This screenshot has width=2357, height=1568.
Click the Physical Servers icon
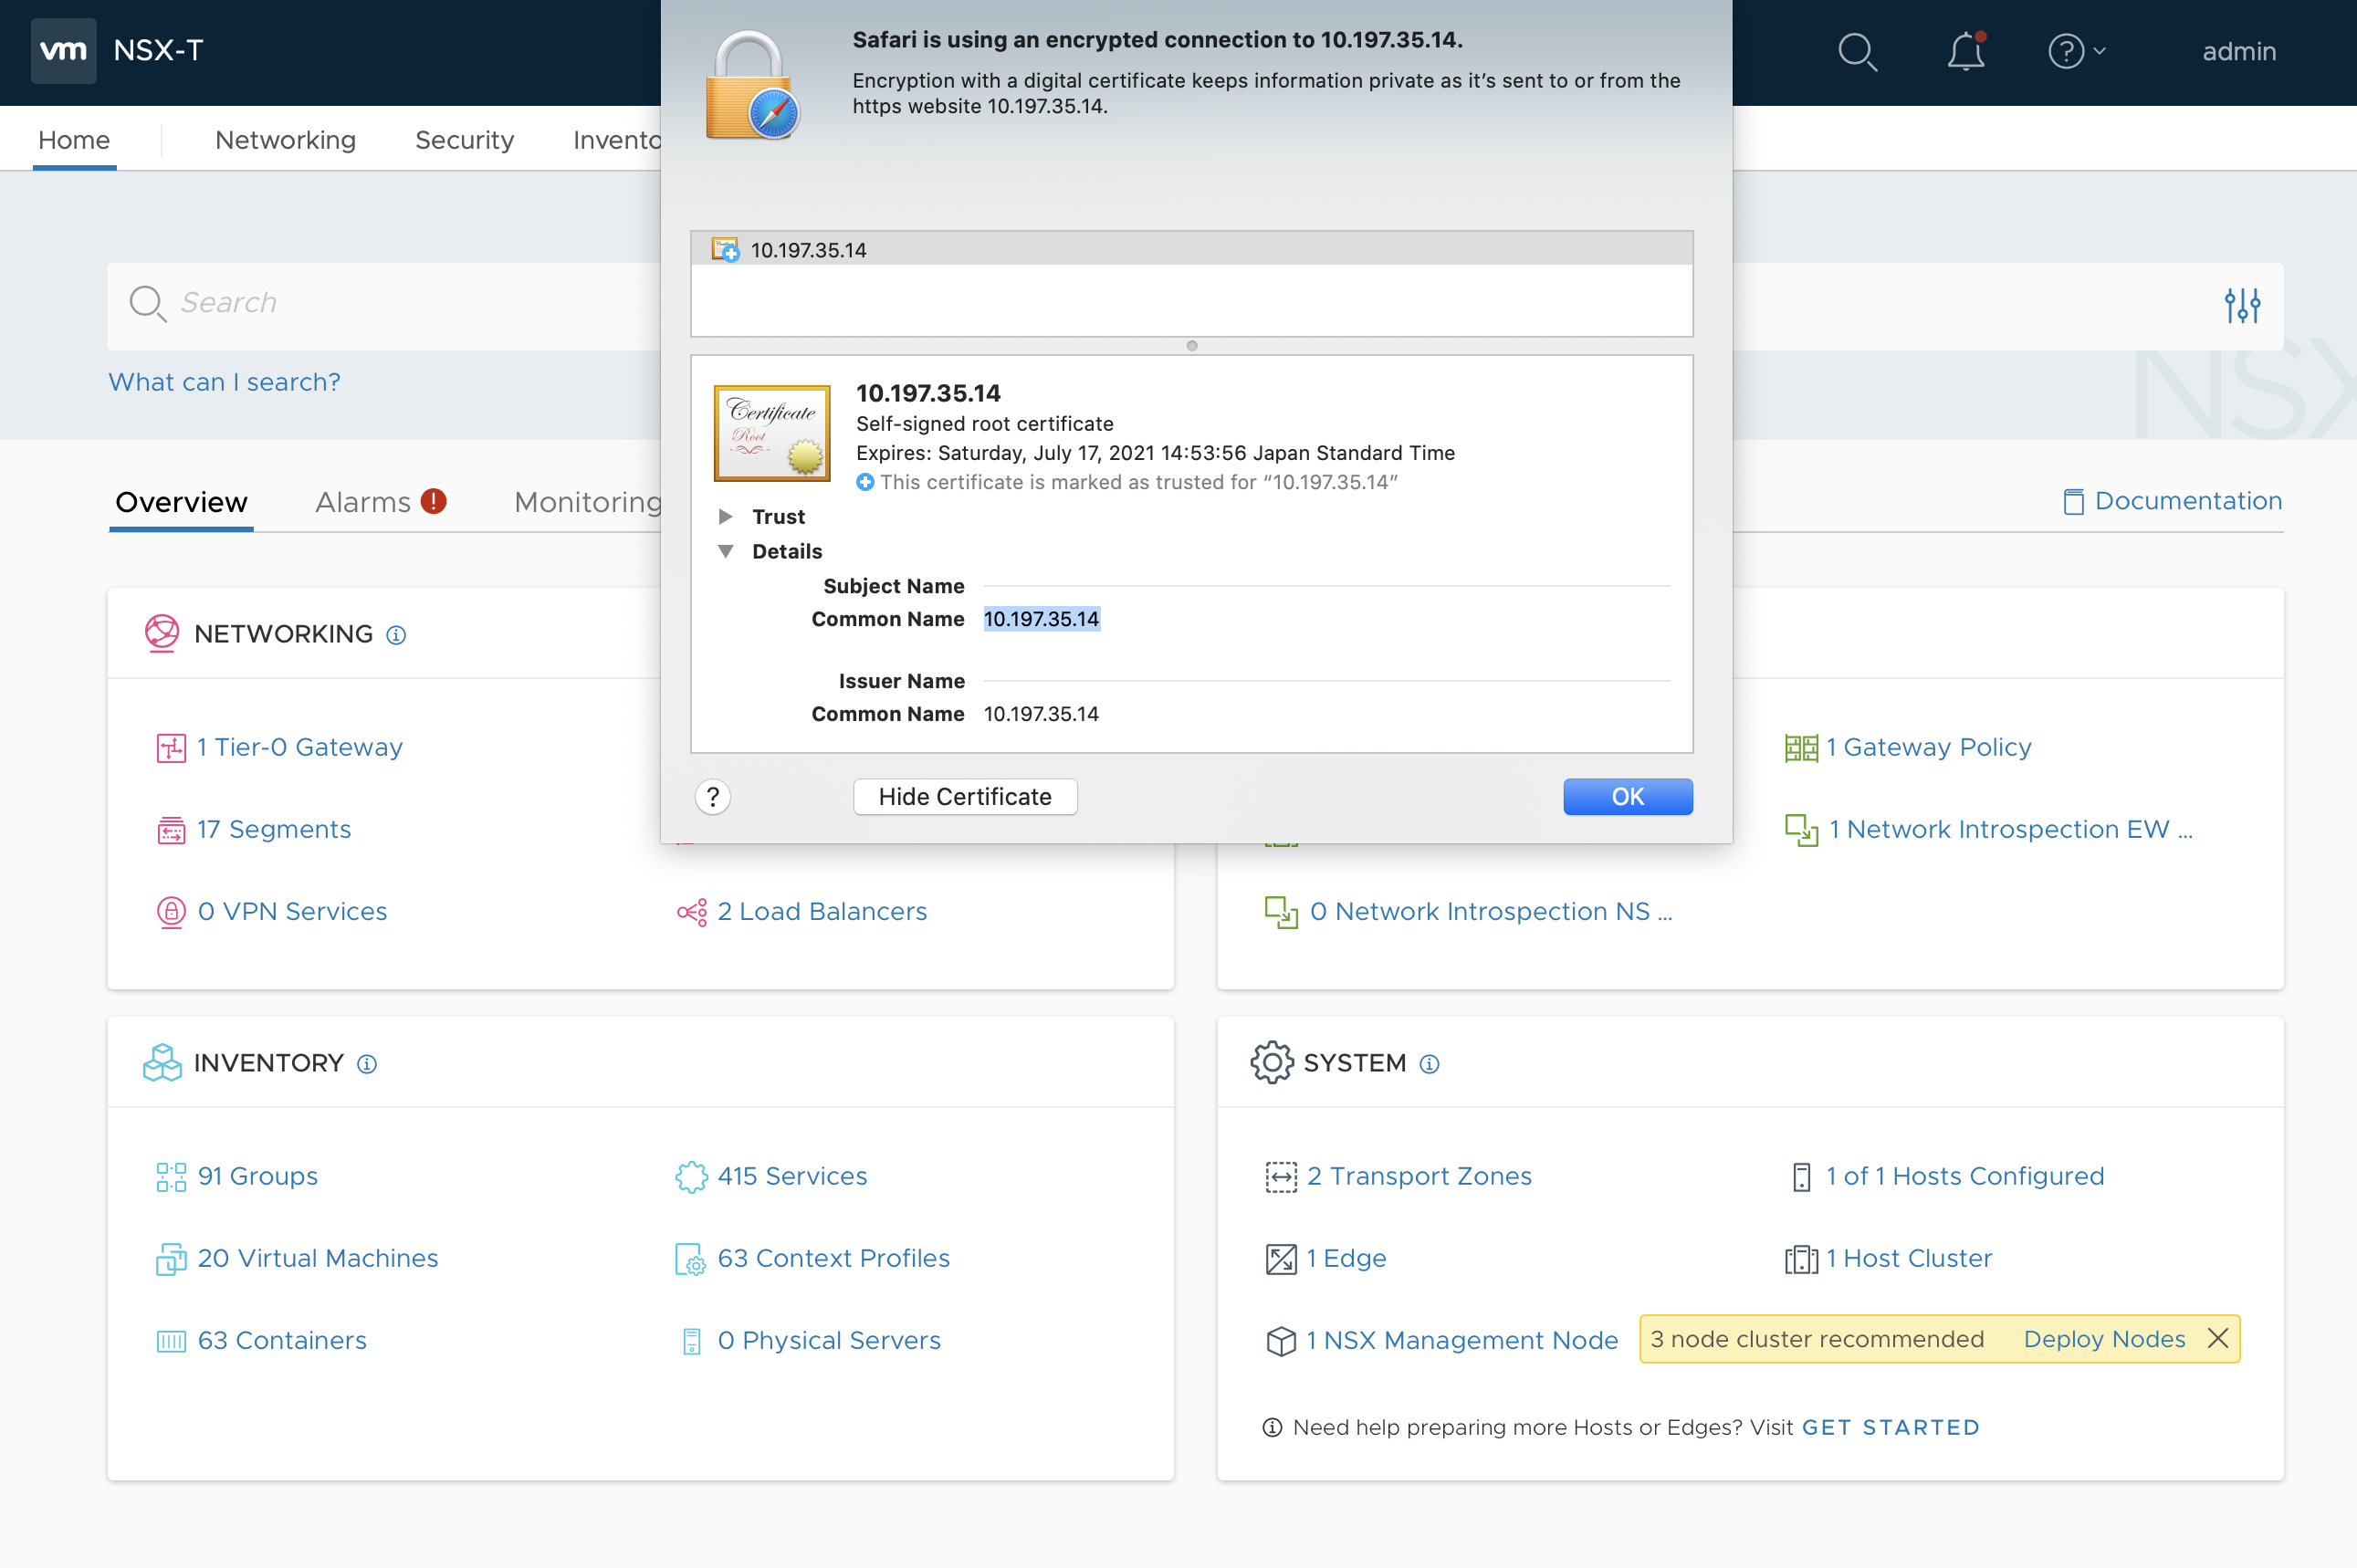point(691,1341)
